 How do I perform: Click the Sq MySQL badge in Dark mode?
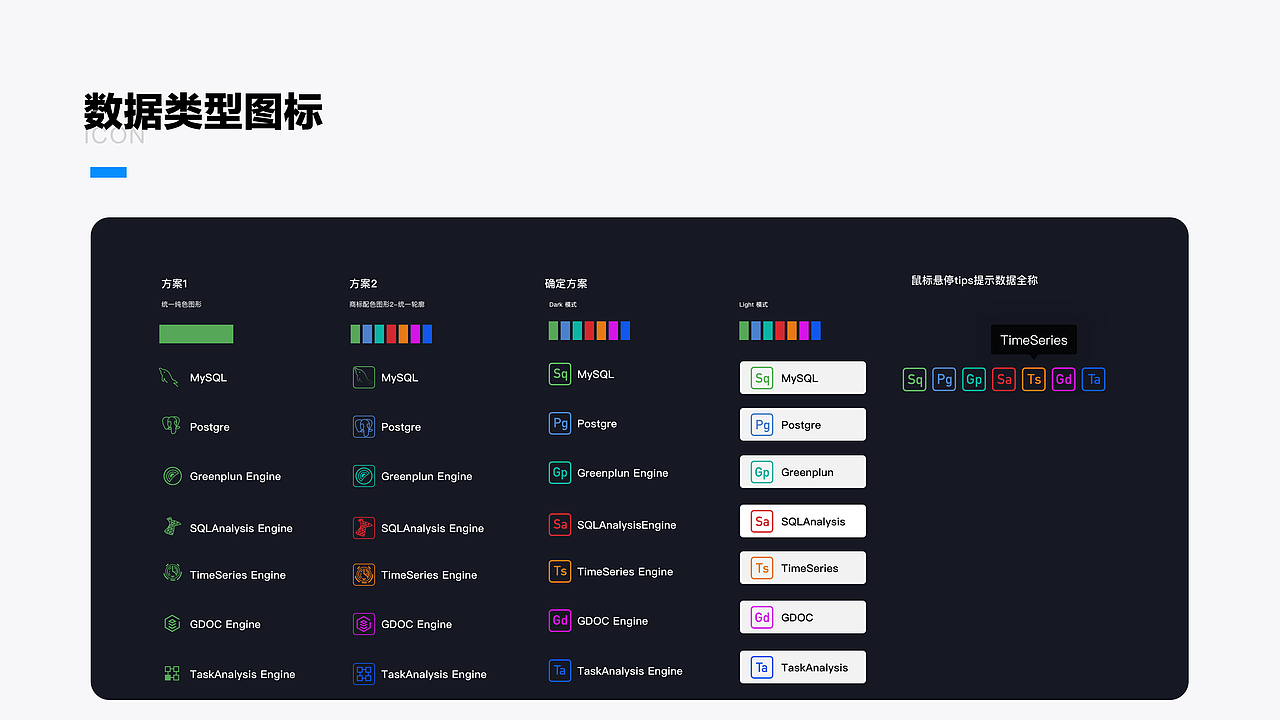tap(560, 373)
